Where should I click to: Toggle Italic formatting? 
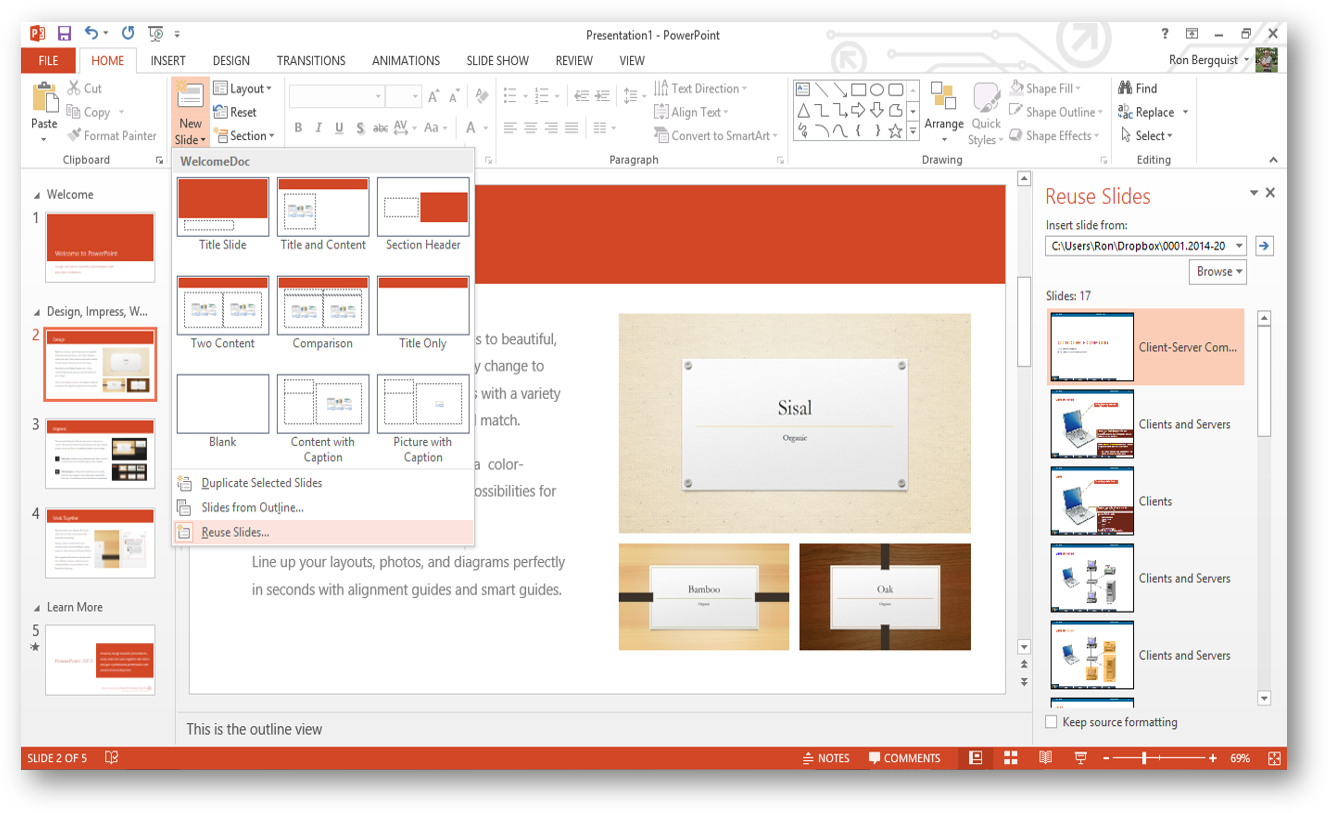click(x=318, y=128)
